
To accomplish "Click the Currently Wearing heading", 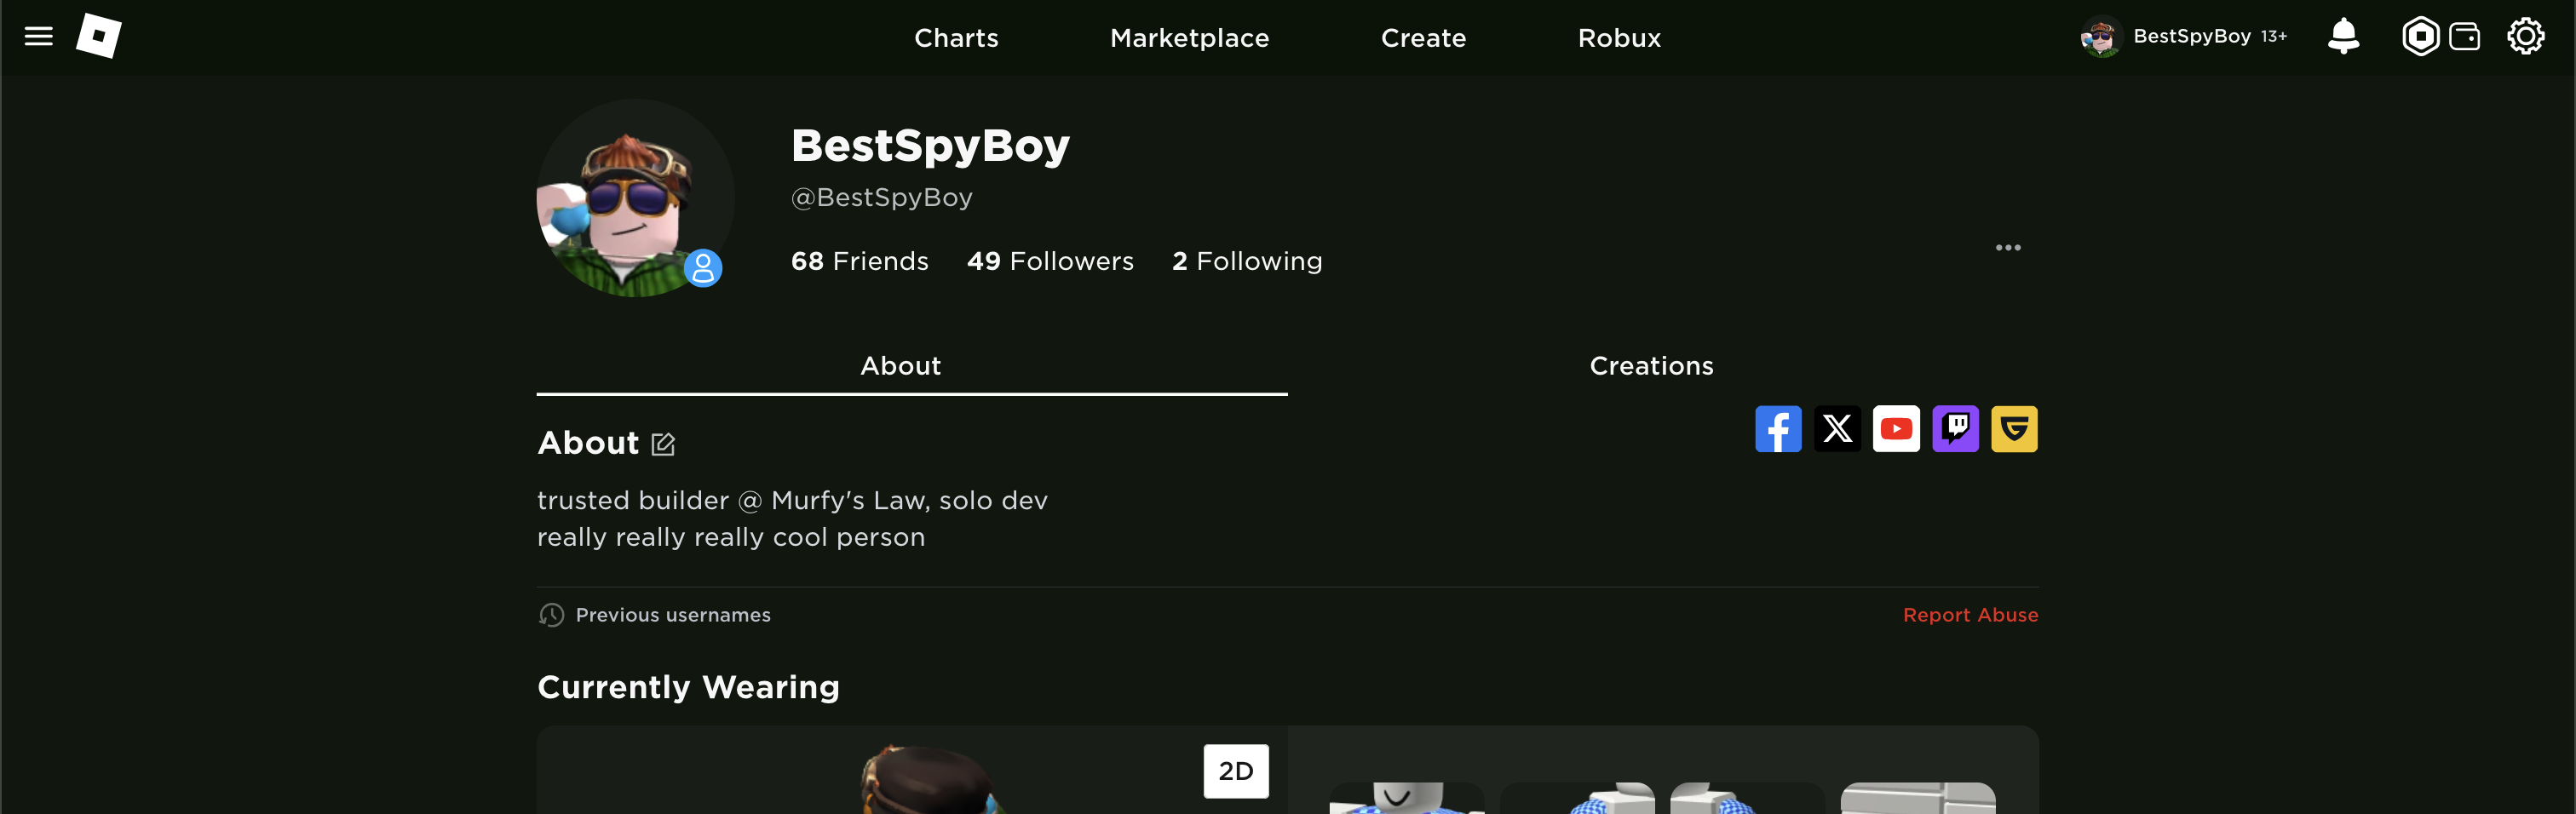I will click(688, 687).
